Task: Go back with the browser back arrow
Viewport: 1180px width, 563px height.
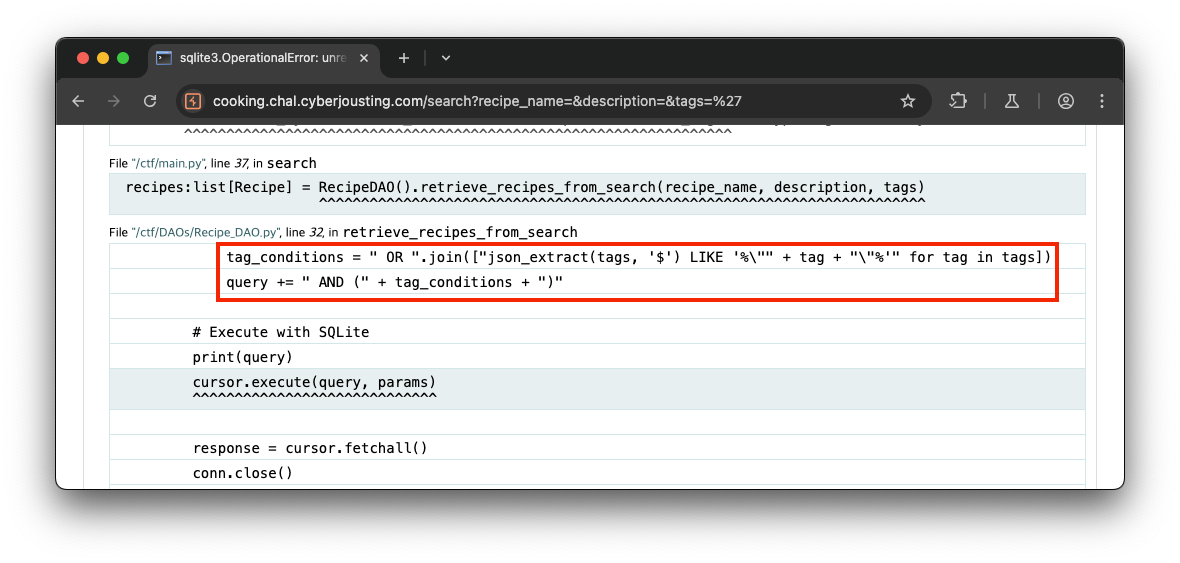Action: (x=78, y=101)
